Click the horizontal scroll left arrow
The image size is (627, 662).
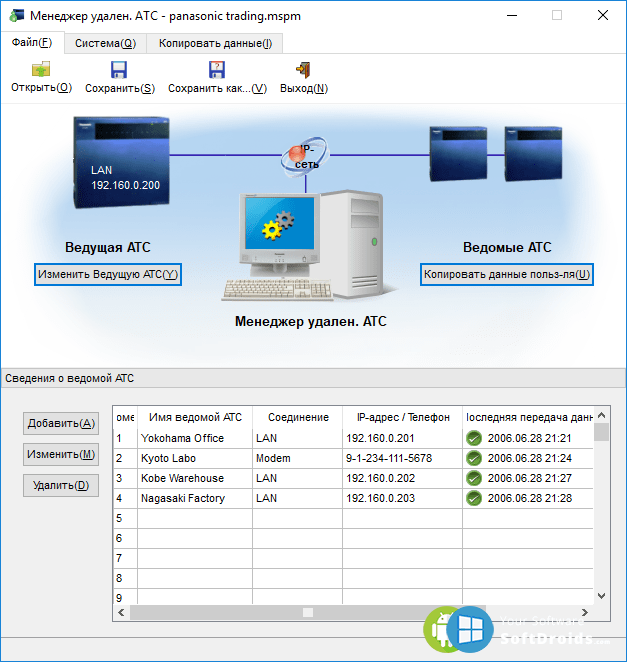coord(122,612)
